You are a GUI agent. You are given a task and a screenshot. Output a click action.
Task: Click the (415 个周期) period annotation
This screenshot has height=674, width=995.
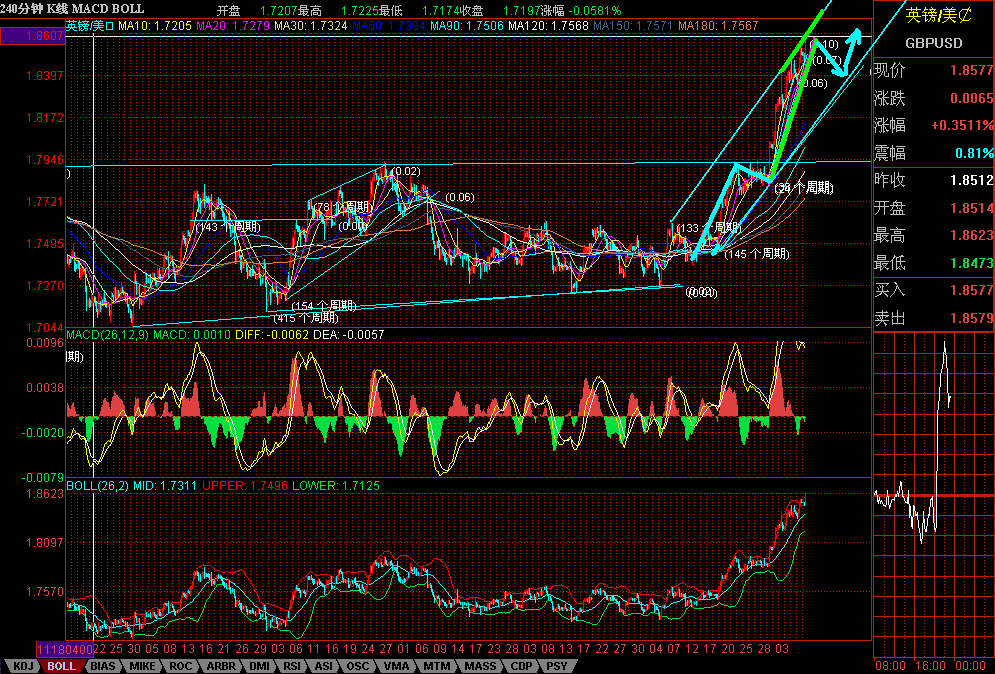tap(306, 317)
